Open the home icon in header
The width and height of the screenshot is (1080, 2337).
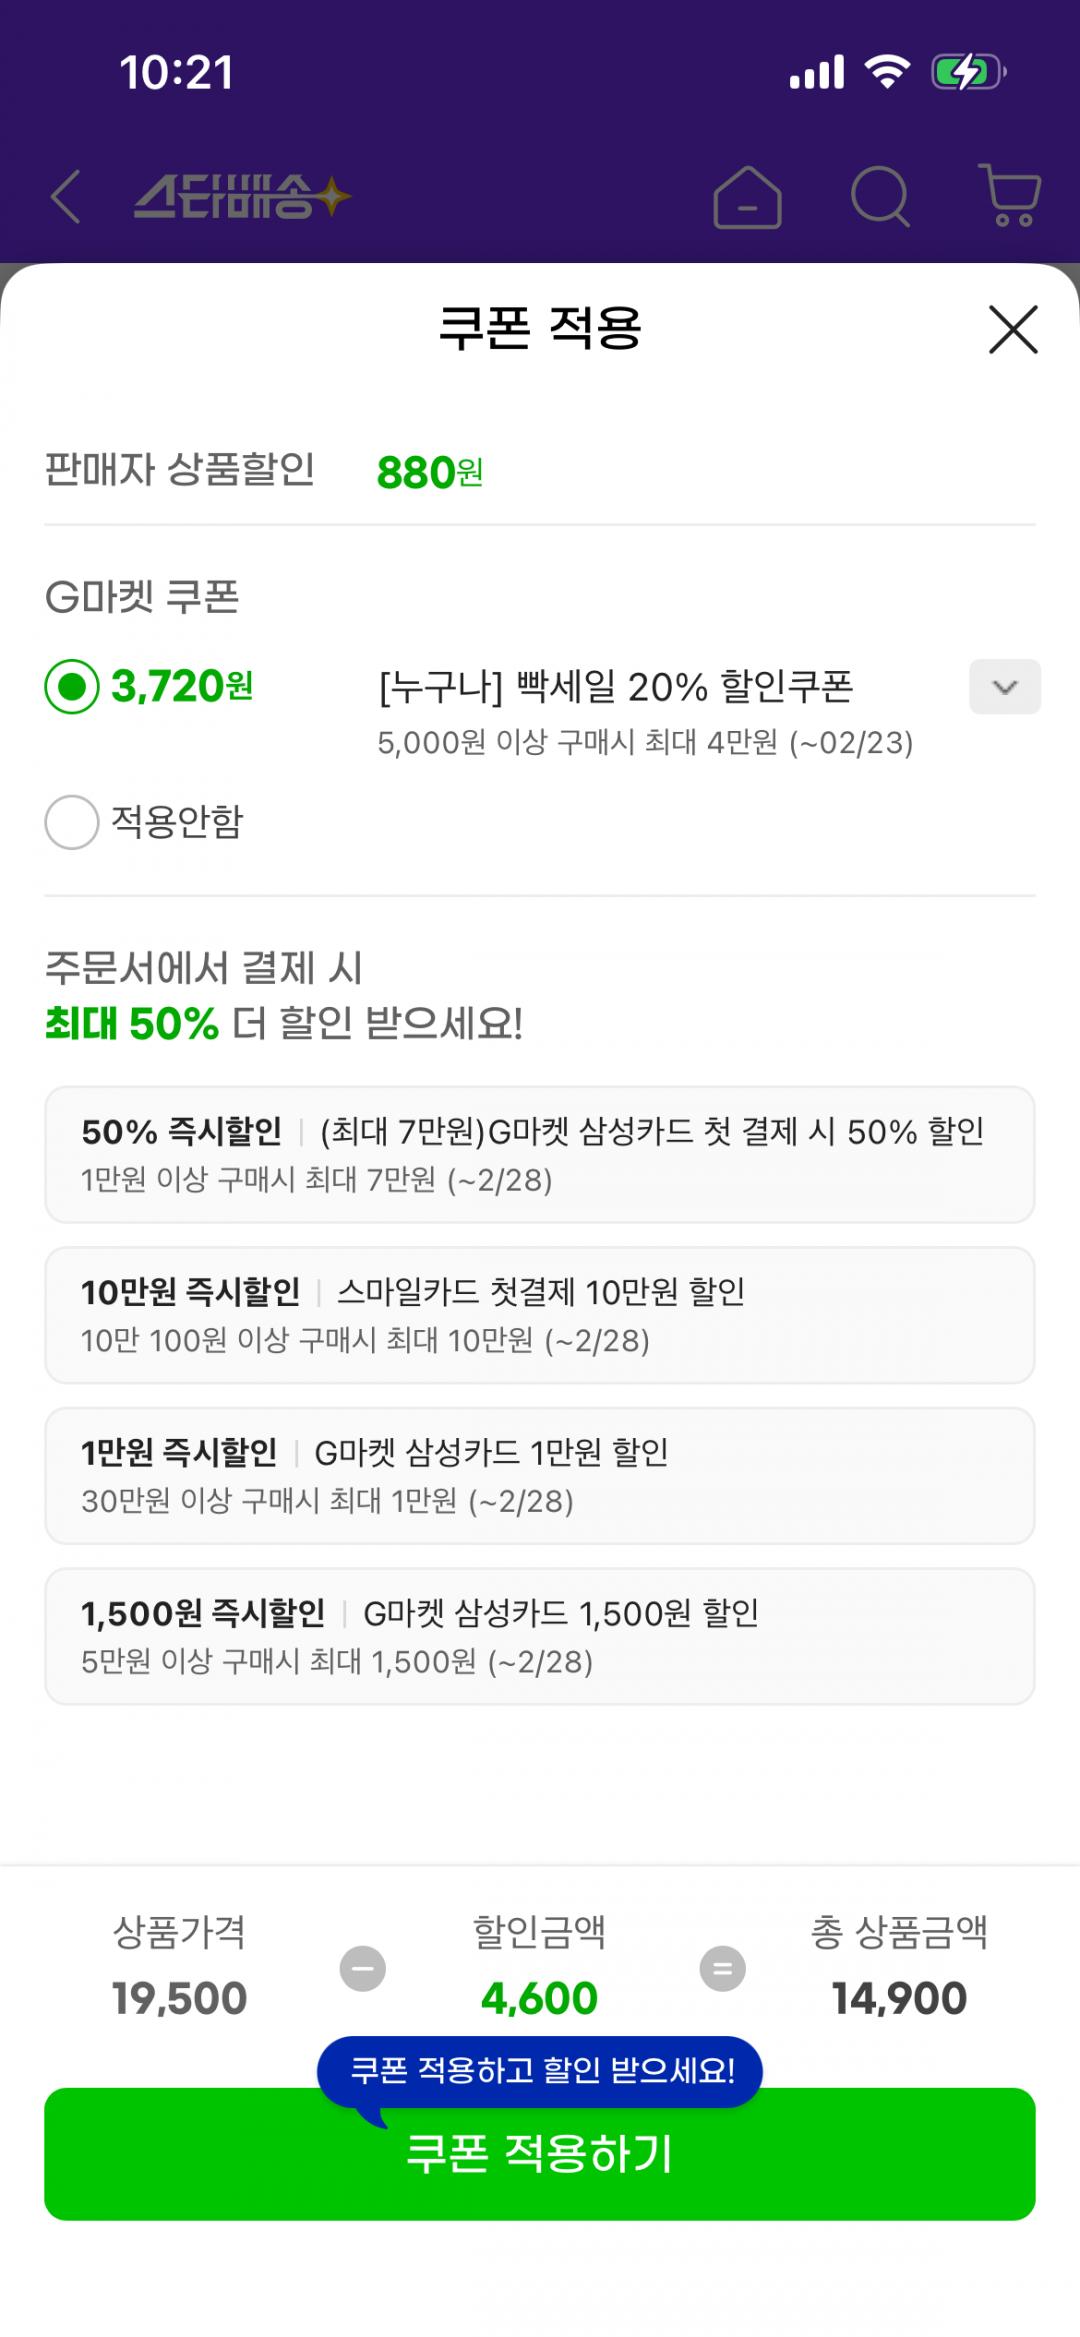pos(747,197)
